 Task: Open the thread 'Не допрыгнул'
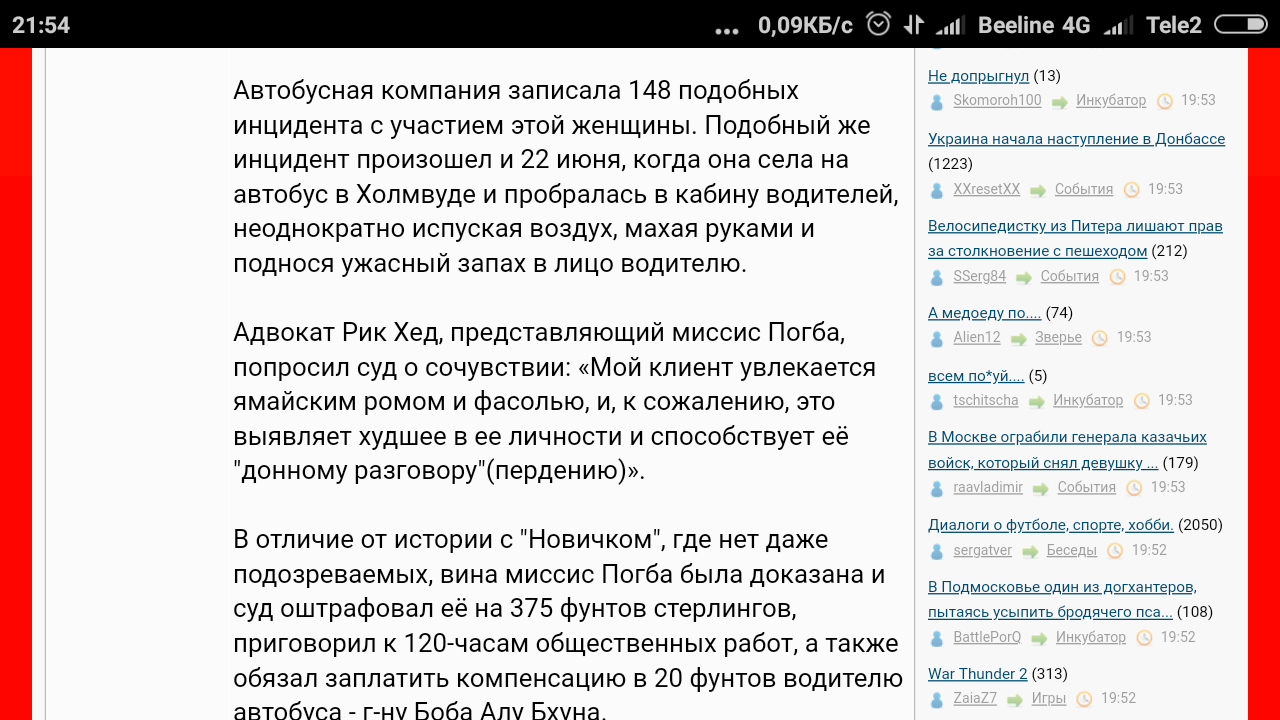click(978, 76)
